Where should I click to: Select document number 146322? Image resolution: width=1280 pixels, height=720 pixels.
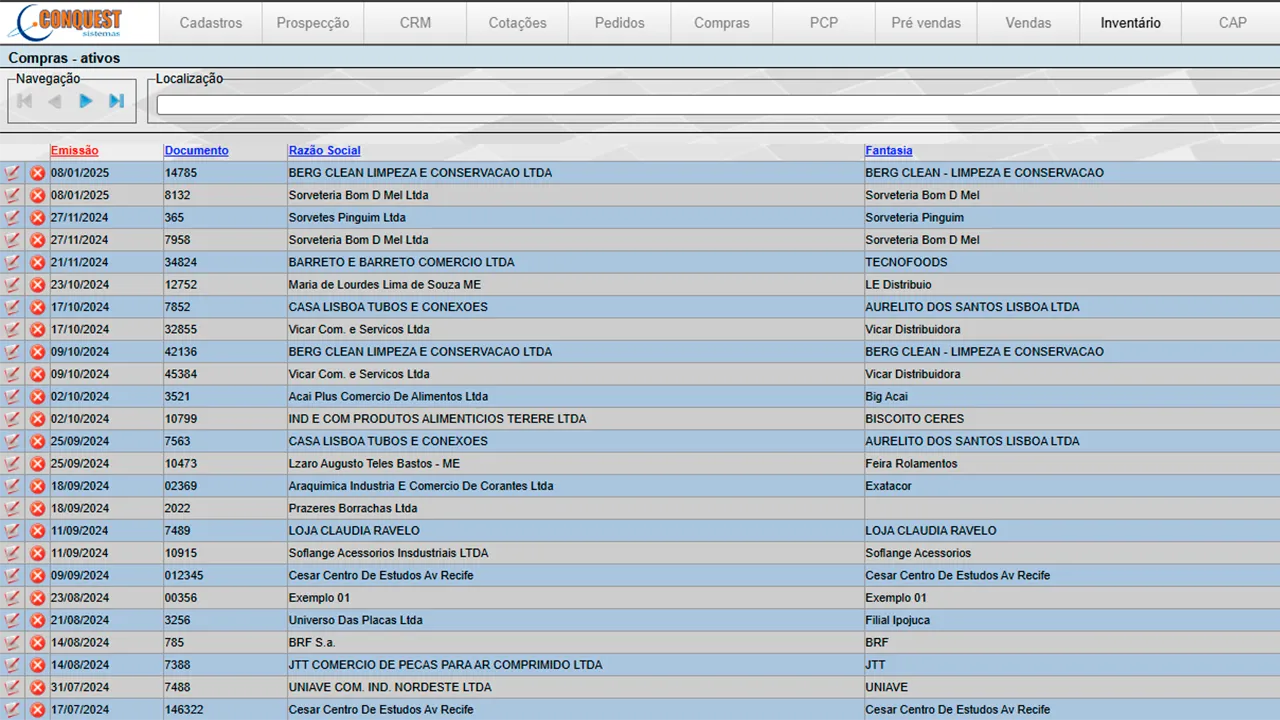[186, 710]
